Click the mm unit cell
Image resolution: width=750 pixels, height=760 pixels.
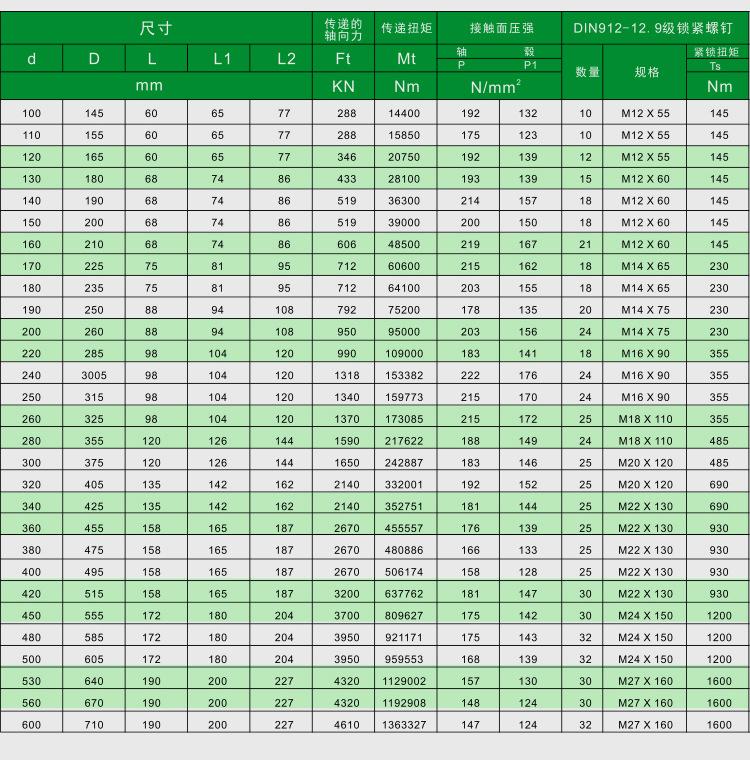point(156,86)
